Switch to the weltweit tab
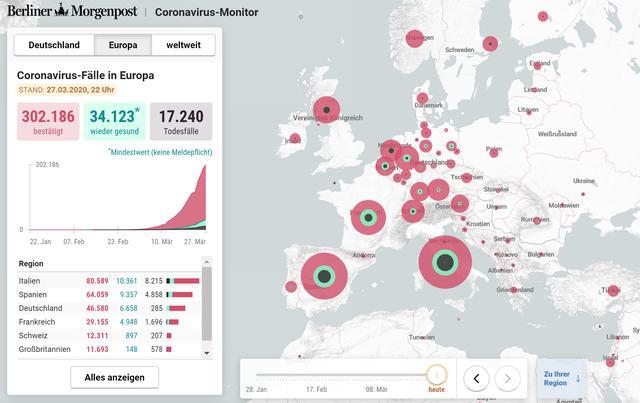This screenshot has height=403, width=640. (183, 45)
